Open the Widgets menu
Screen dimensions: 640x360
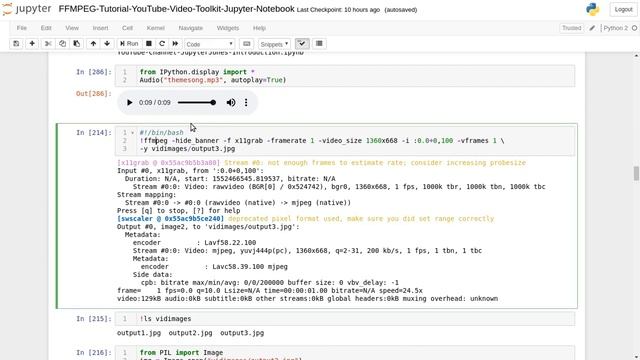[228, 28]
